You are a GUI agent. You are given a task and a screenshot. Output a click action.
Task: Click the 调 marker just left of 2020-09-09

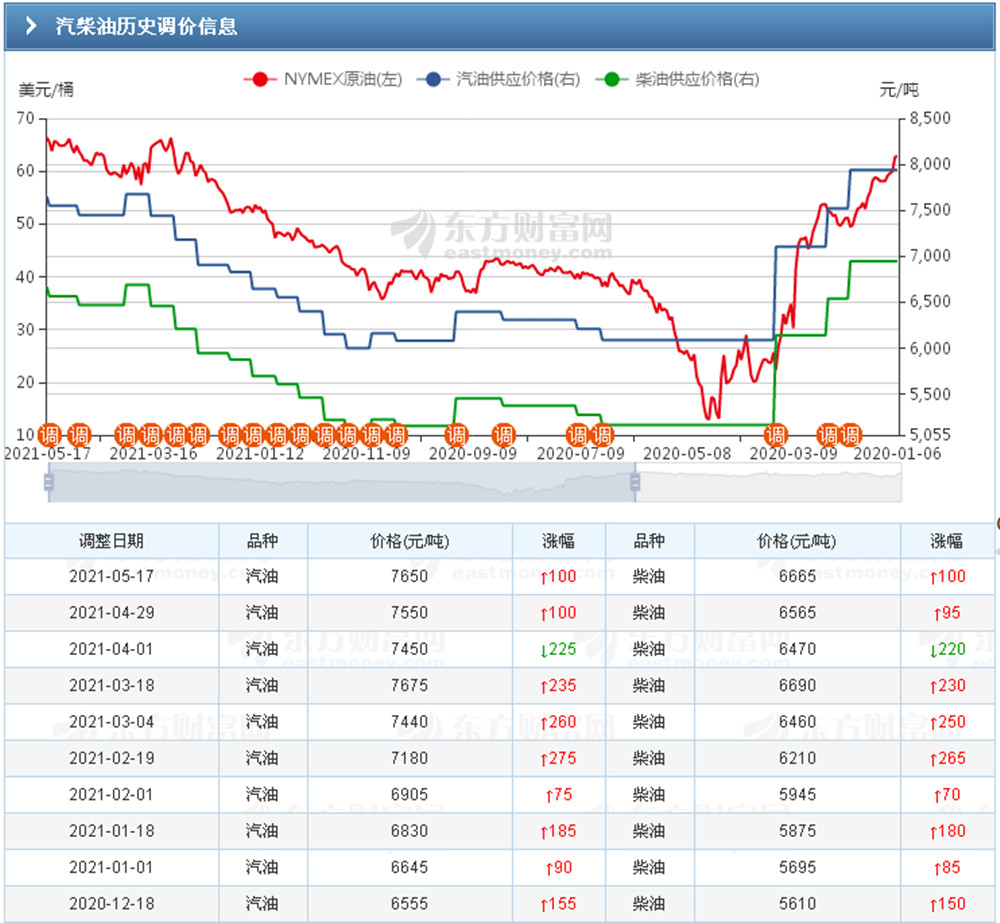pos(456,436)
